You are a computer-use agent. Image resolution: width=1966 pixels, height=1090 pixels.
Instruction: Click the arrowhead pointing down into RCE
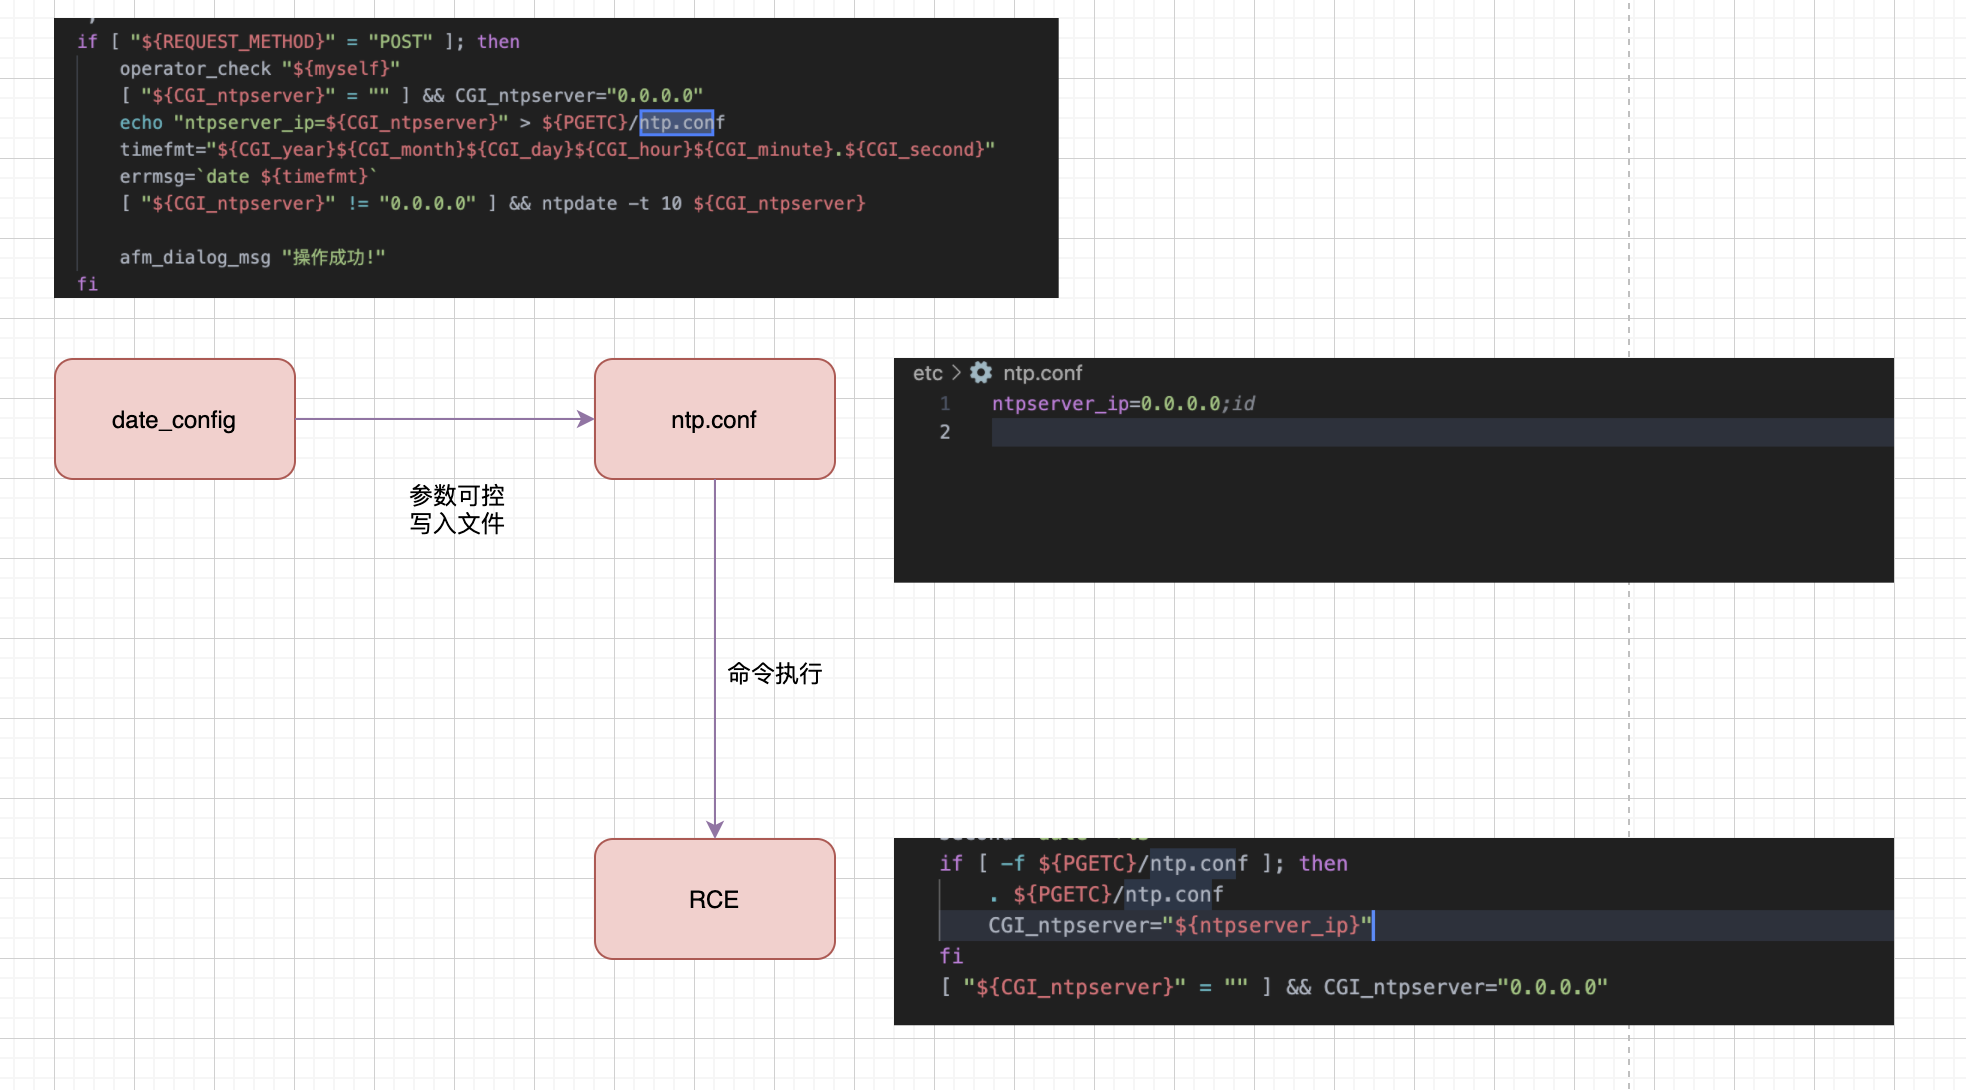715,829
